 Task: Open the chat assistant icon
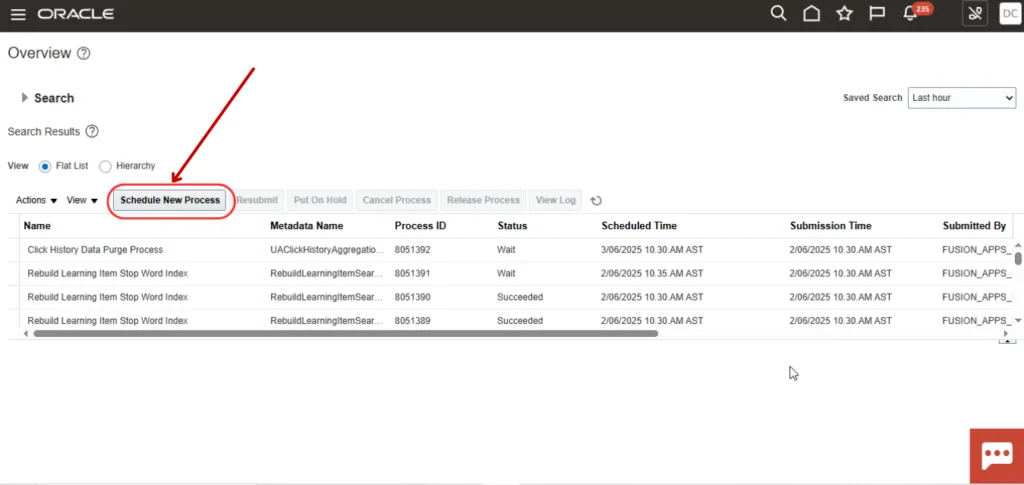click(x=997, y=455)
